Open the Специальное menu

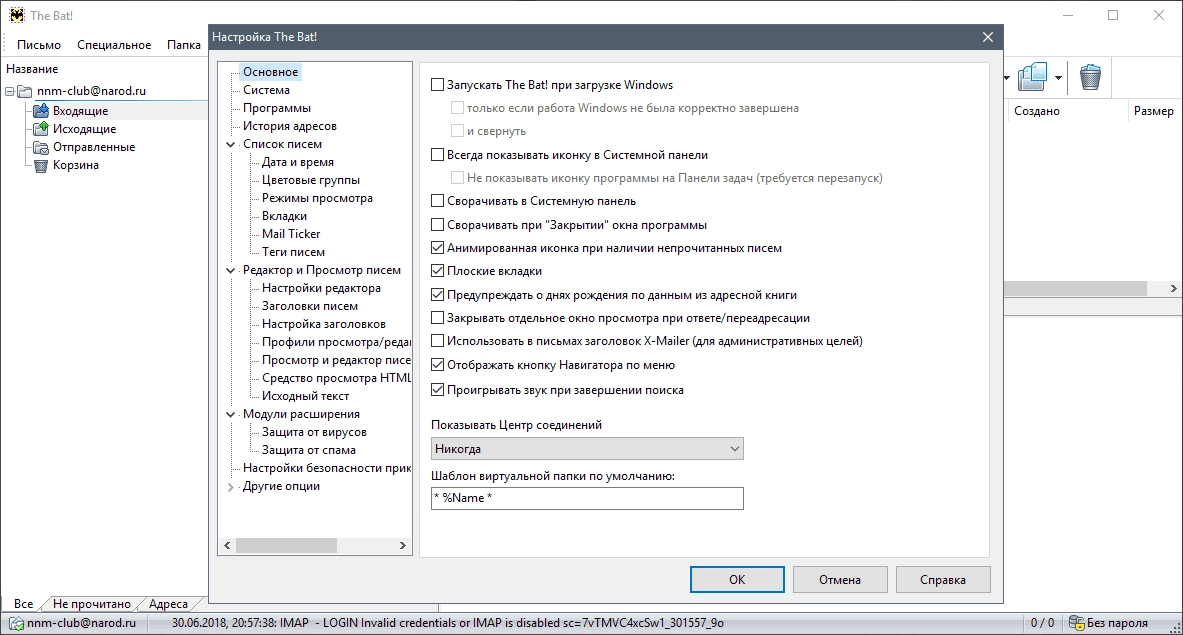pos(114,45)
